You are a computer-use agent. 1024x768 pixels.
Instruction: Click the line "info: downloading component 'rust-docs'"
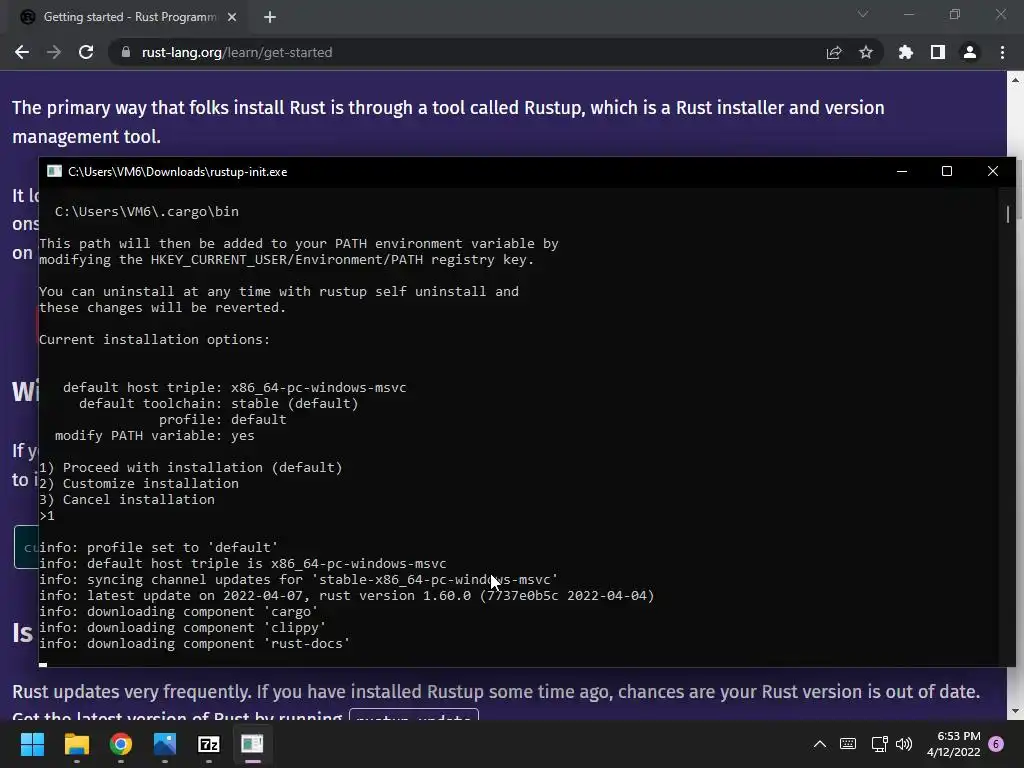195,644
